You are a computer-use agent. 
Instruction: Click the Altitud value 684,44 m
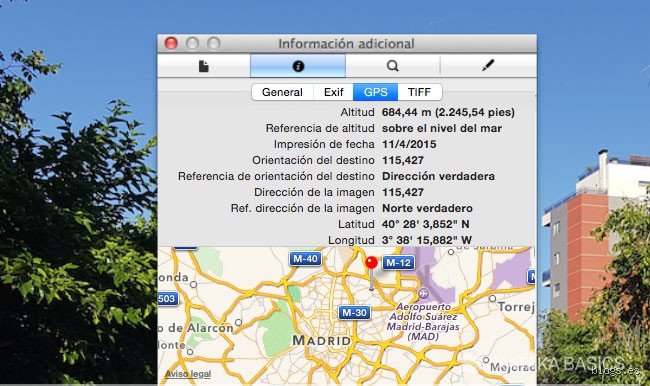(x=448, y=112)
